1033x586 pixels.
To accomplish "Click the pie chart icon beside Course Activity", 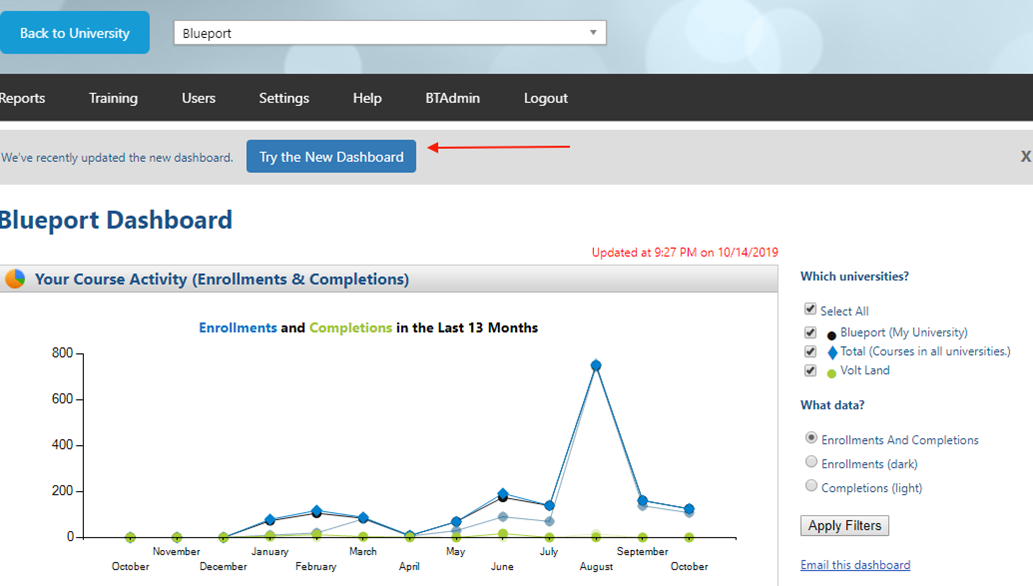I will coord(14,279).
